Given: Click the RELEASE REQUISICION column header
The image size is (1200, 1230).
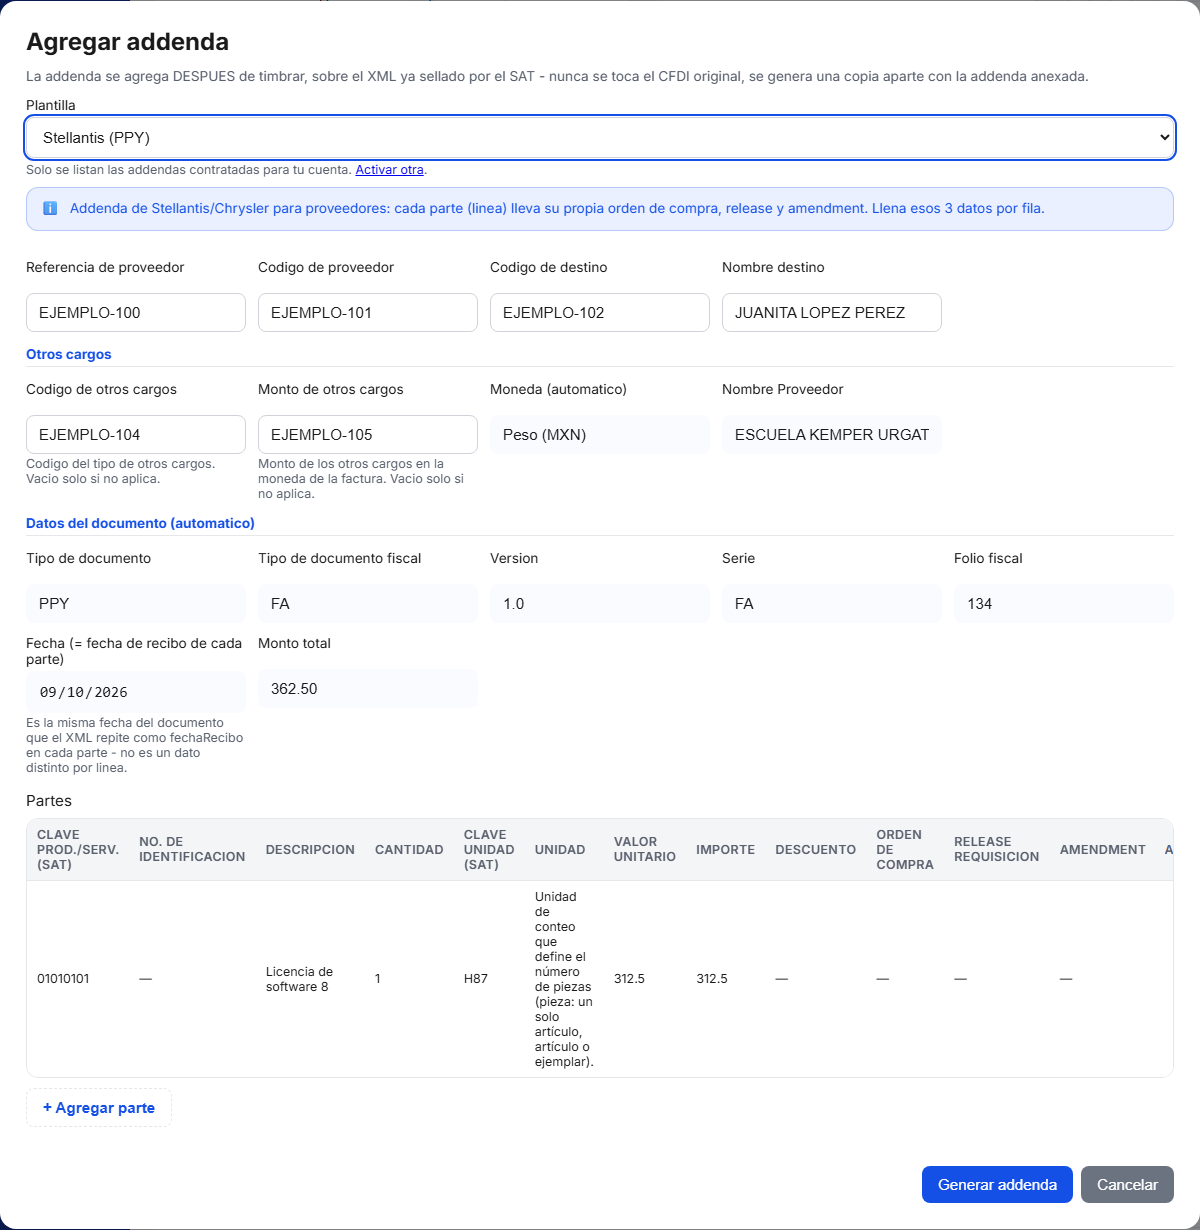Looking at the screenshot, I should click(x=997, y=850).
